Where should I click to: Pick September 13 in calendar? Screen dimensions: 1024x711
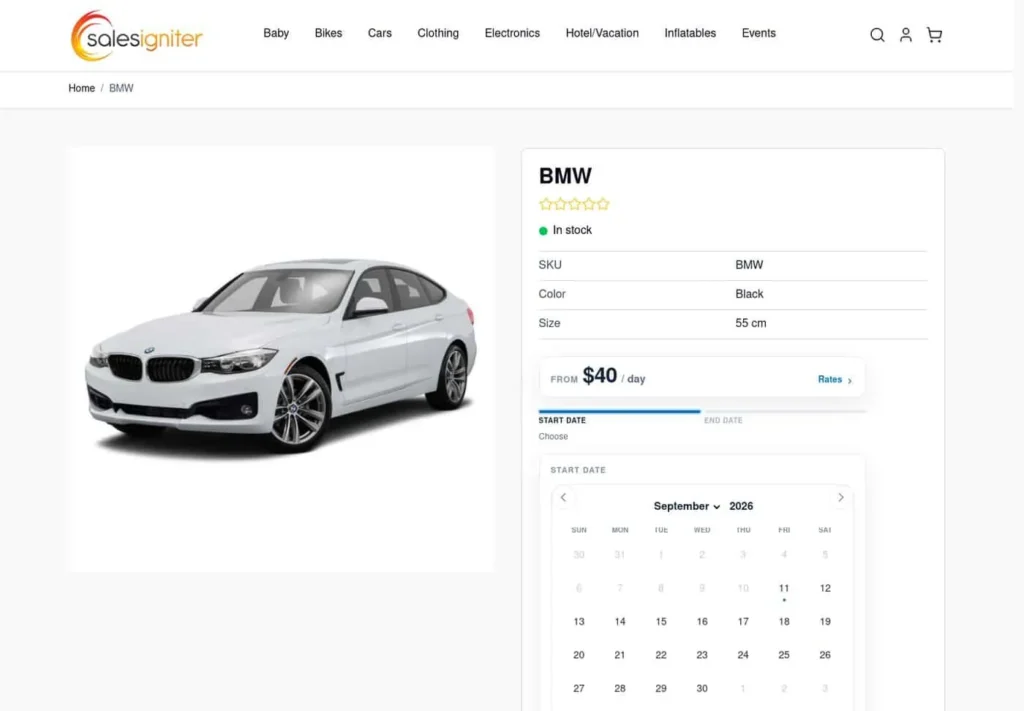coord(579,622)
